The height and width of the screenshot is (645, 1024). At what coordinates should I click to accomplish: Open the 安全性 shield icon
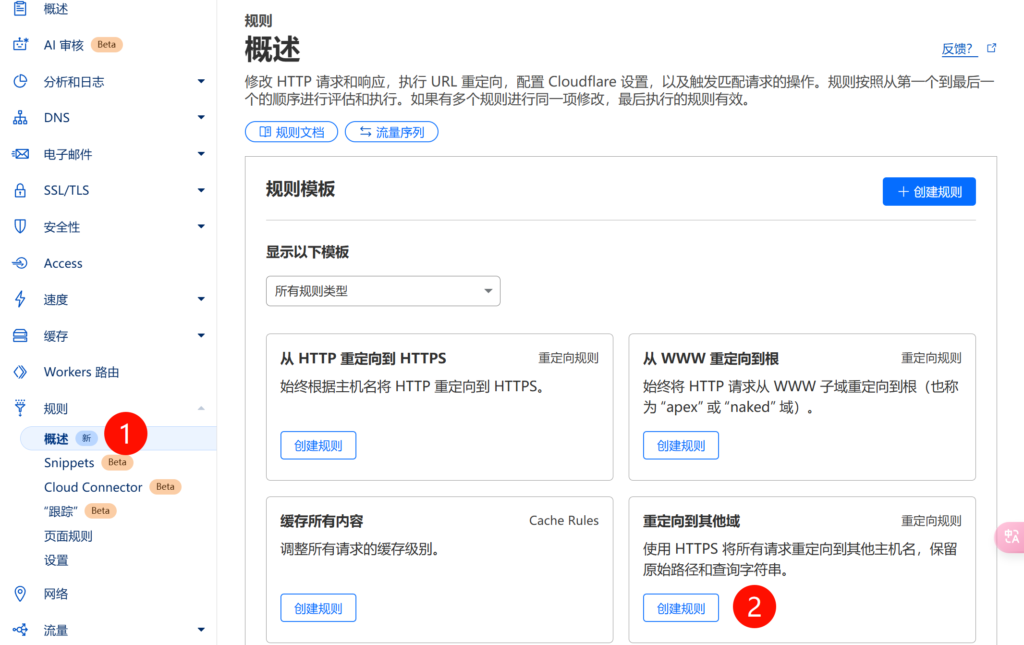[x=22, y=226]
